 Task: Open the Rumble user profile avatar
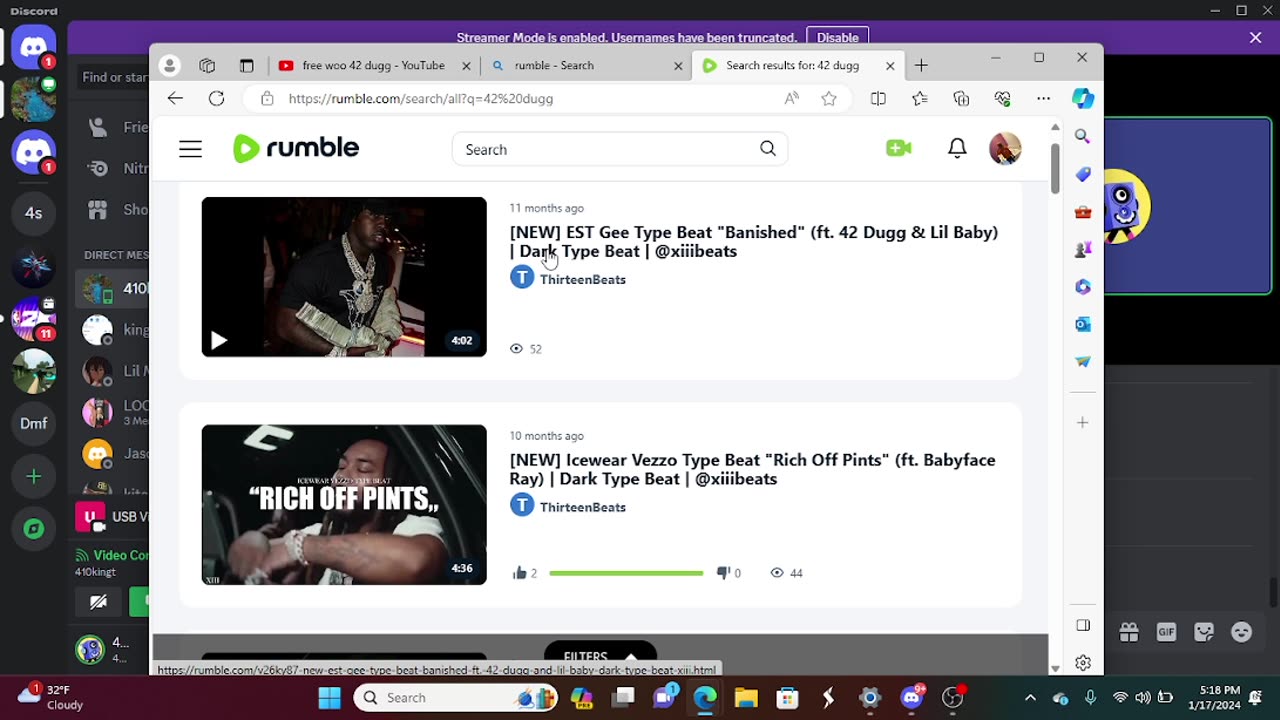tap(1005, 148)
